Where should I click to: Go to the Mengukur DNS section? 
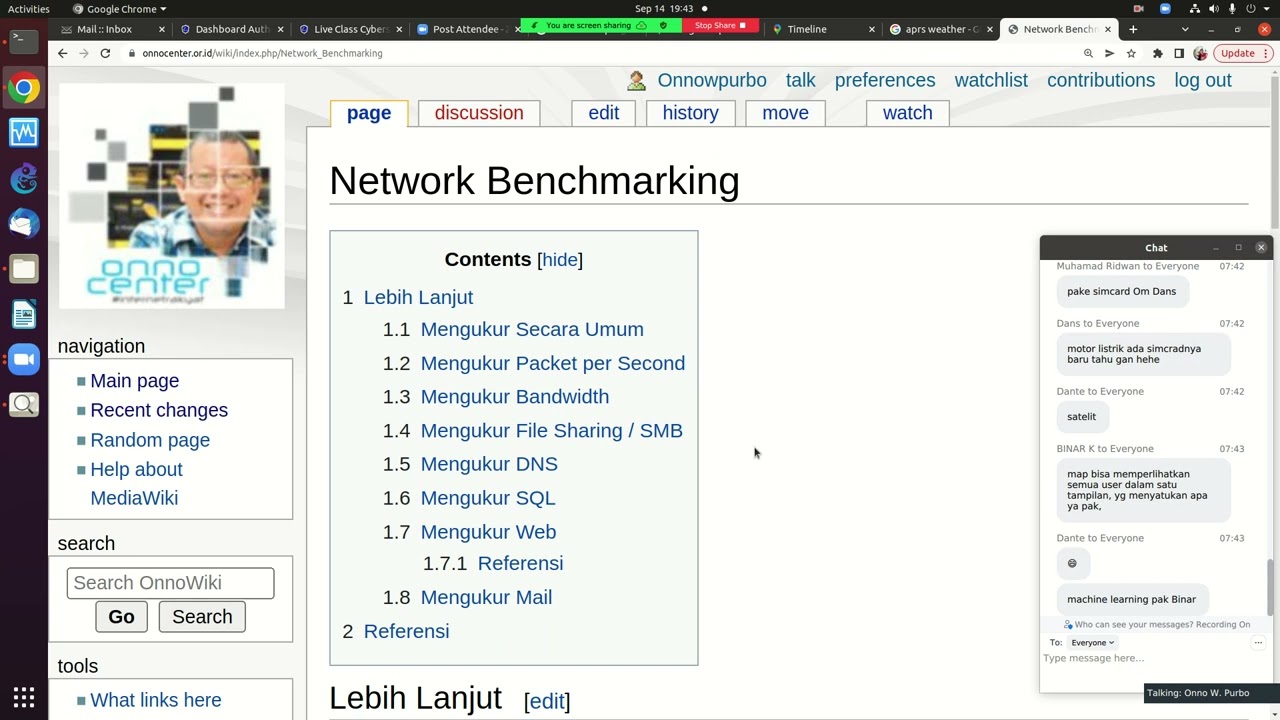tap(489, 464)
